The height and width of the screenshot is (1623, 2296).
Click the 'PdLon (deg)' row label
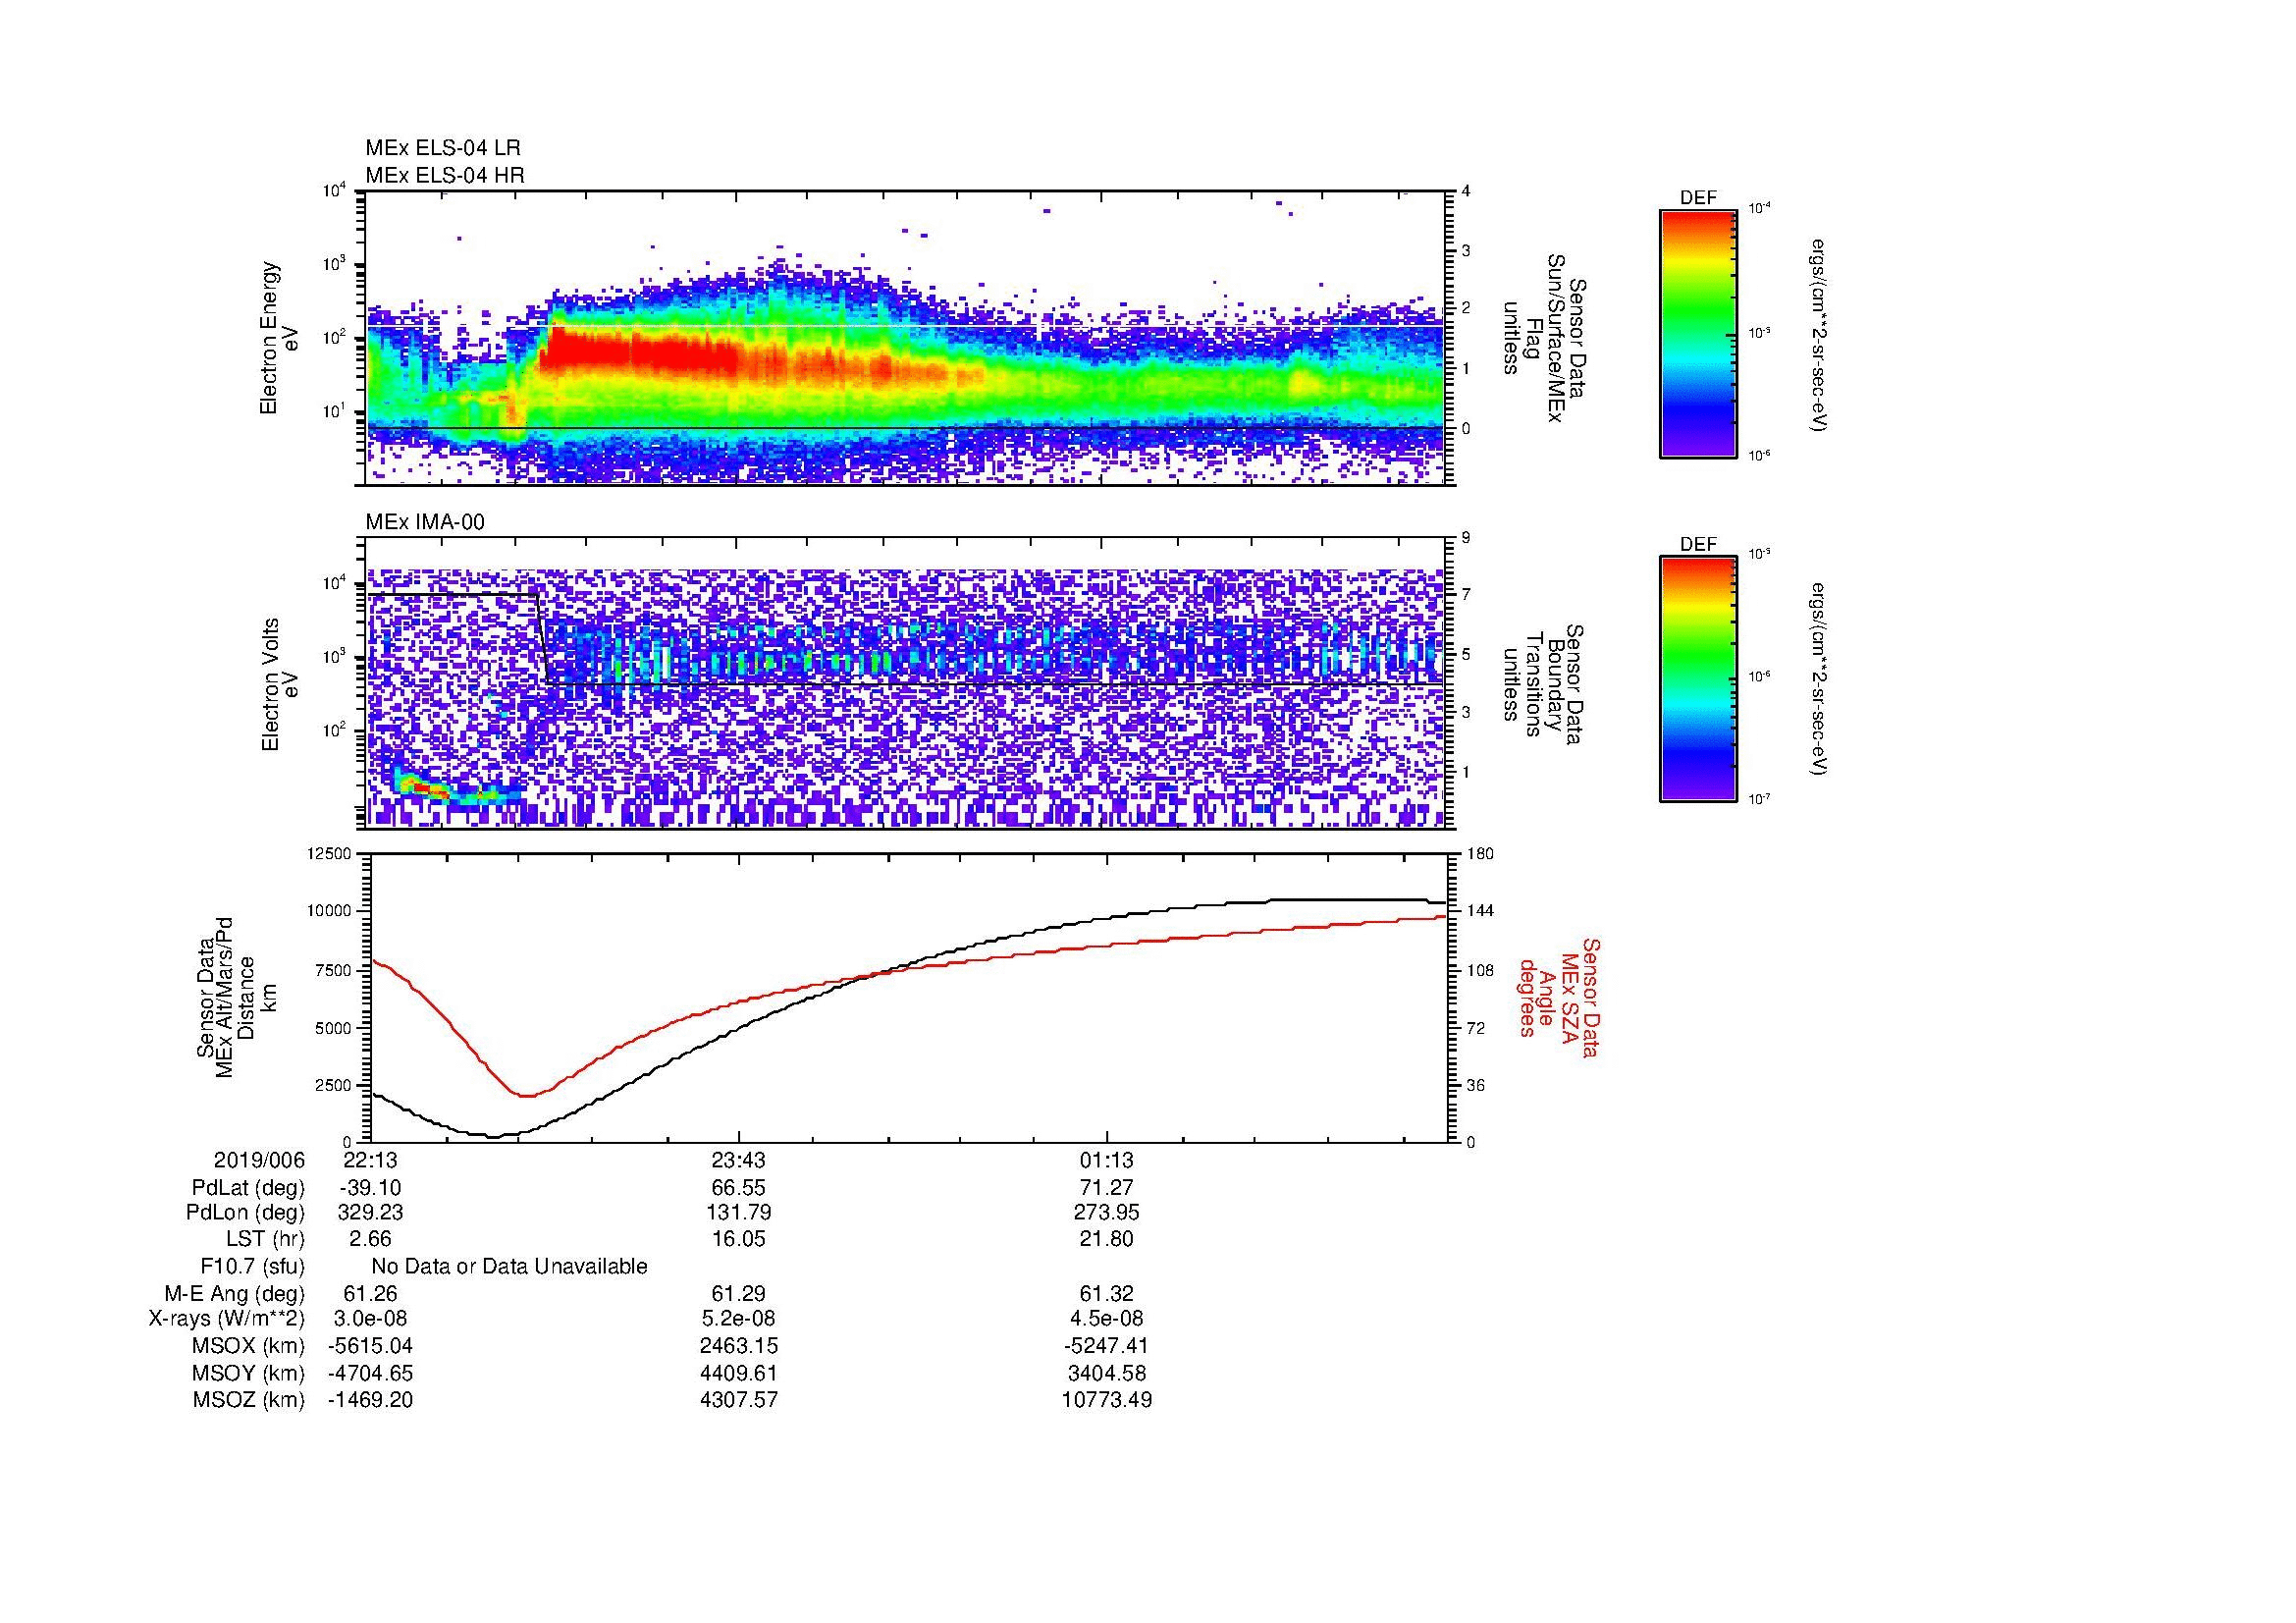[246, 1213]
